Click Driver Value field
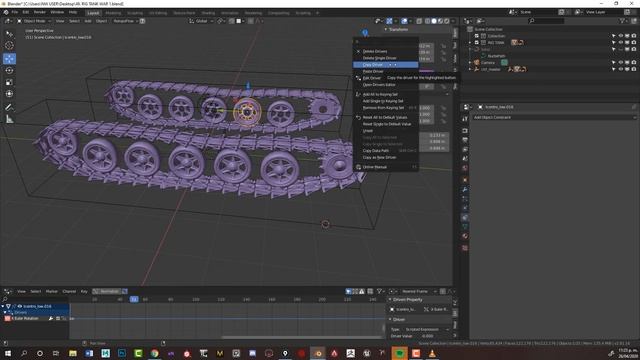 [428, 336]
